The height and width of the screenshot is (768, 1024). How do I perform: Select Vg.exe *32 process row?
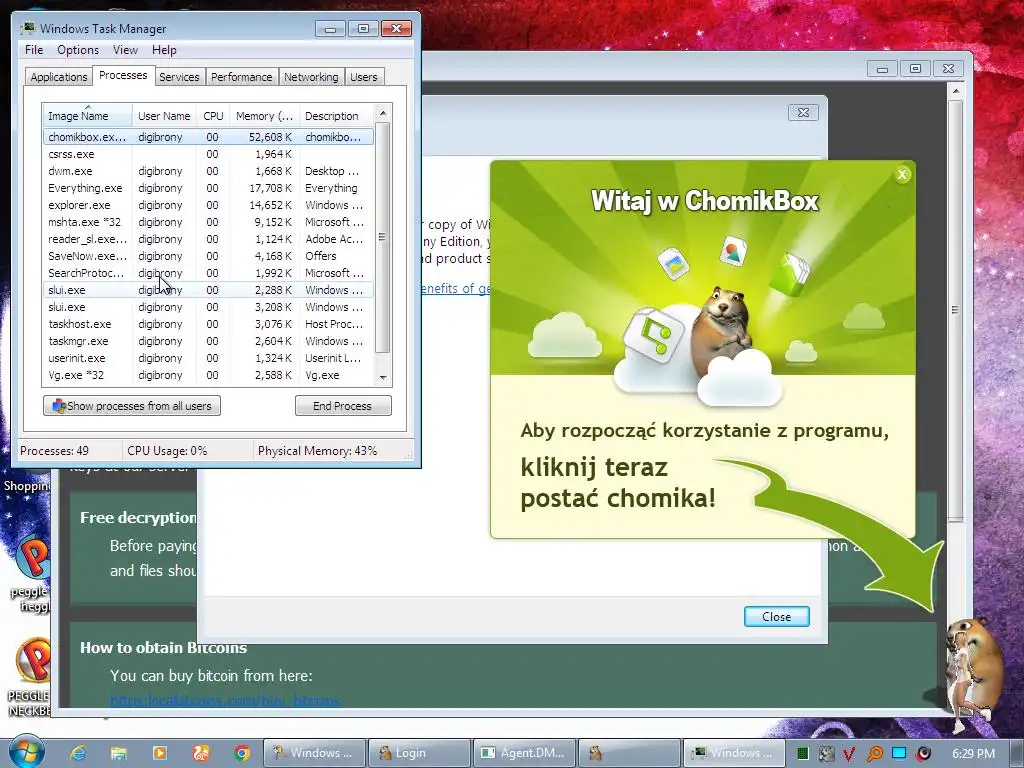(x=208, y=375)
